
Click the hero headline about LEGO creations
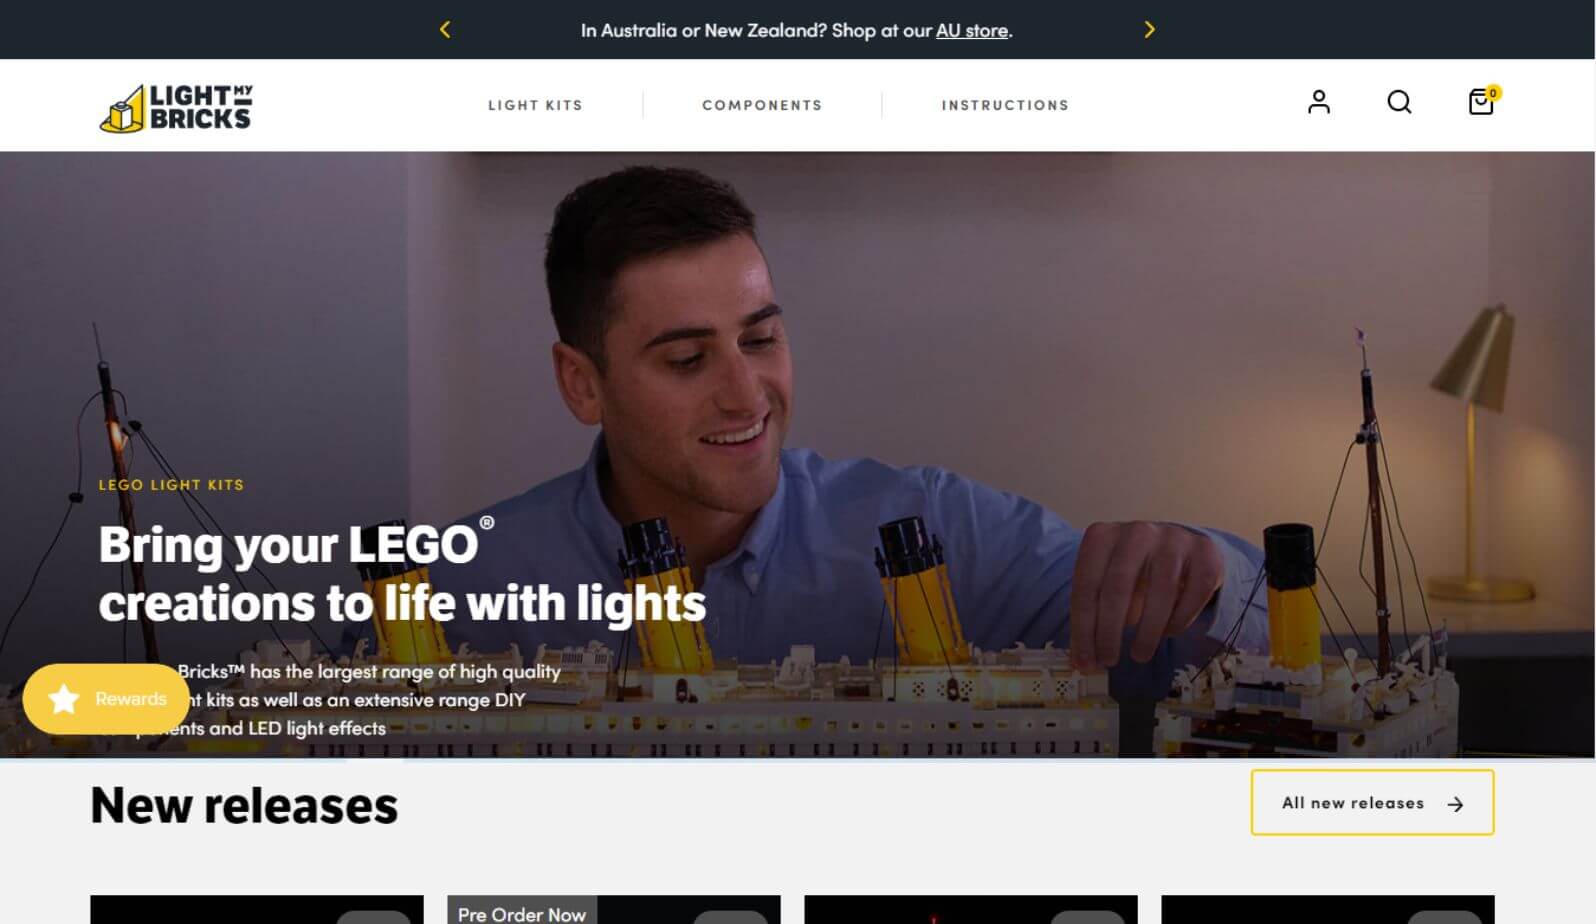click(x=402, y=574)
